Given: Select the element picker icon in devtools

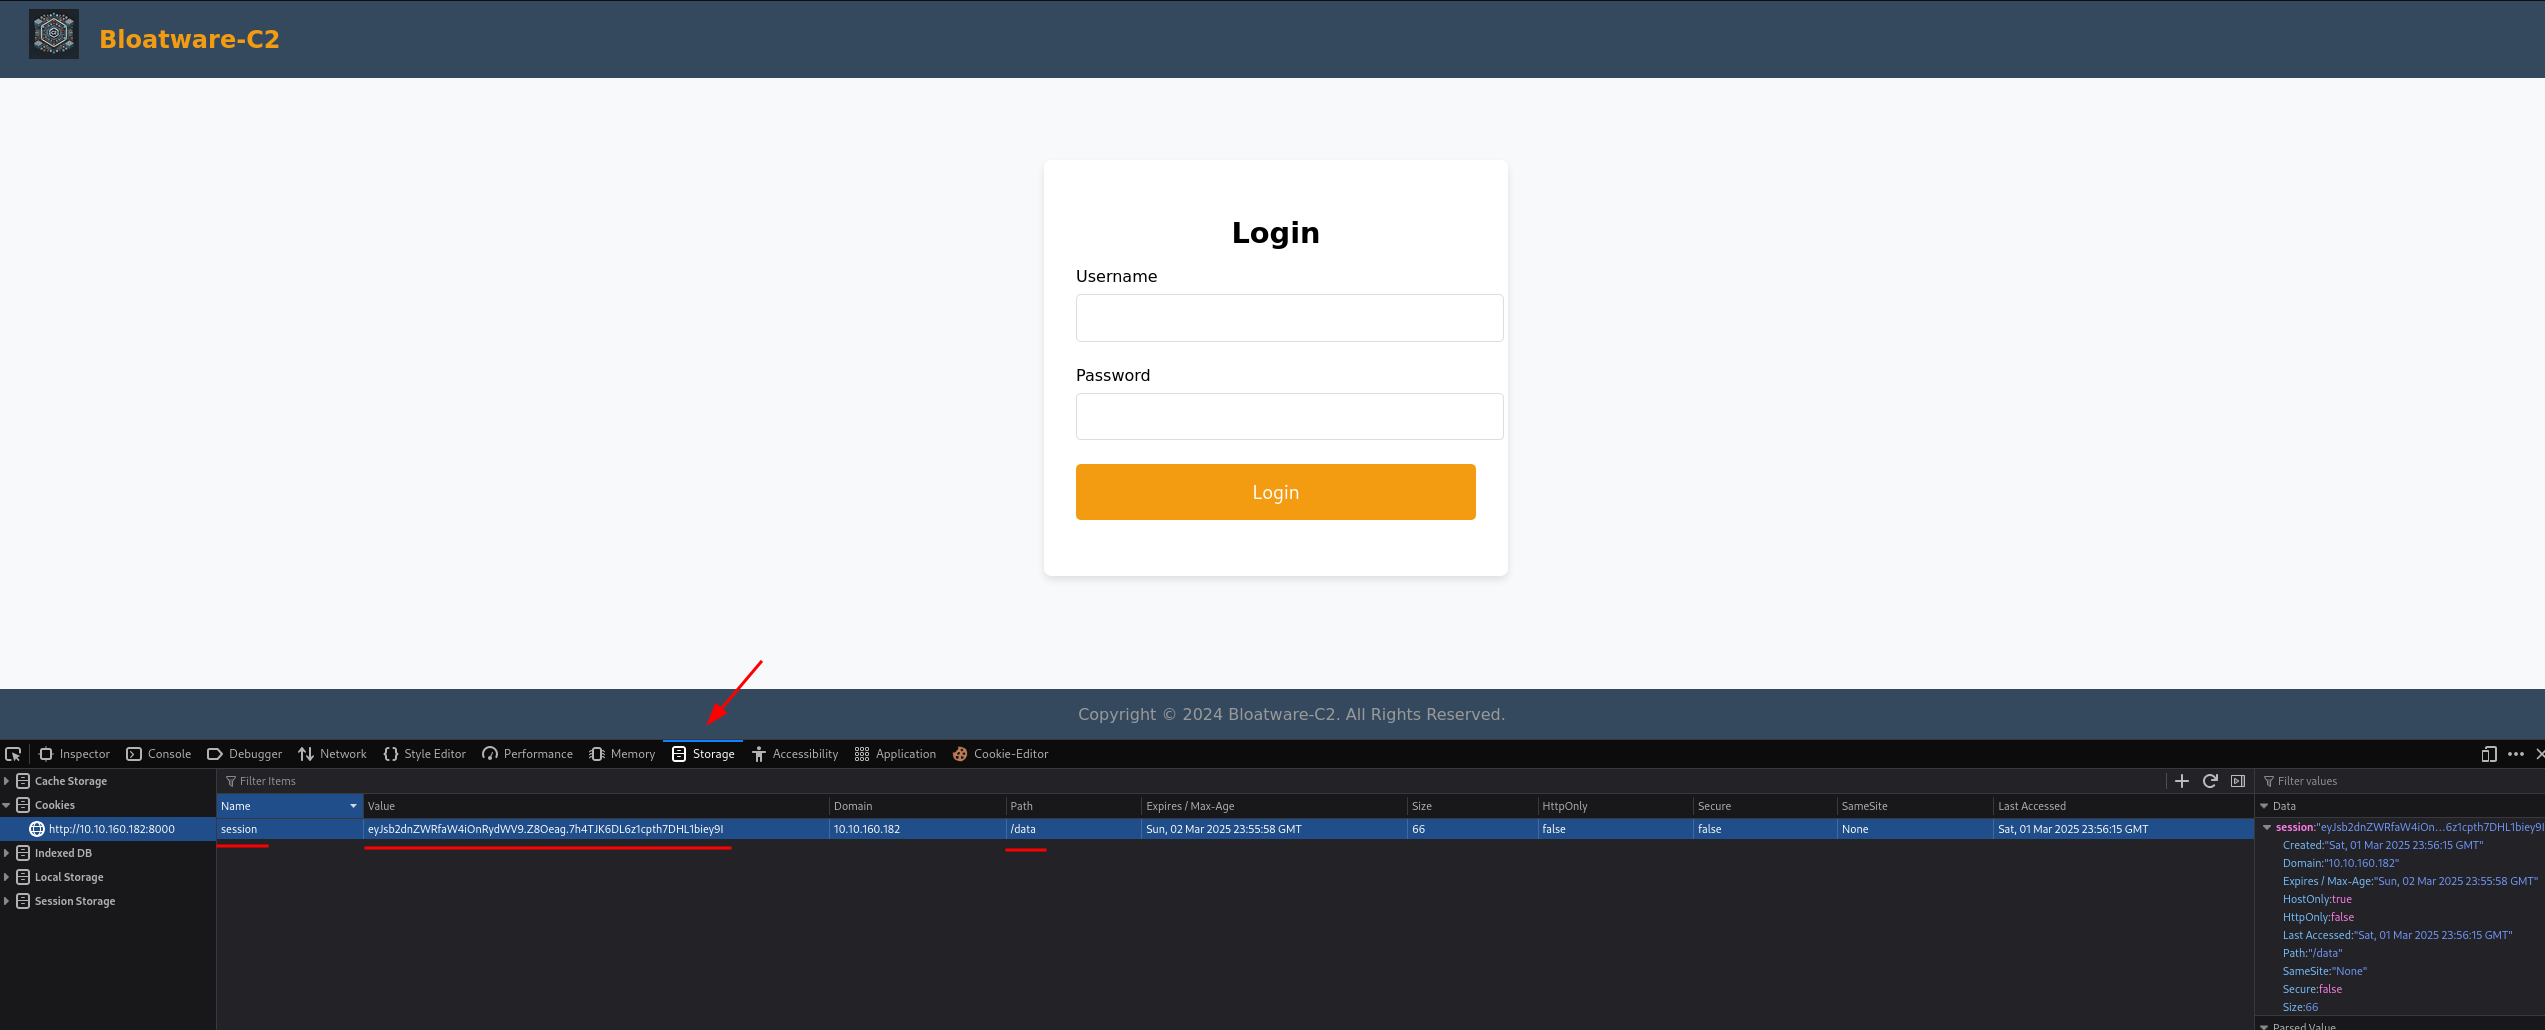Looking at the screenshot, I should pos(14,754).
